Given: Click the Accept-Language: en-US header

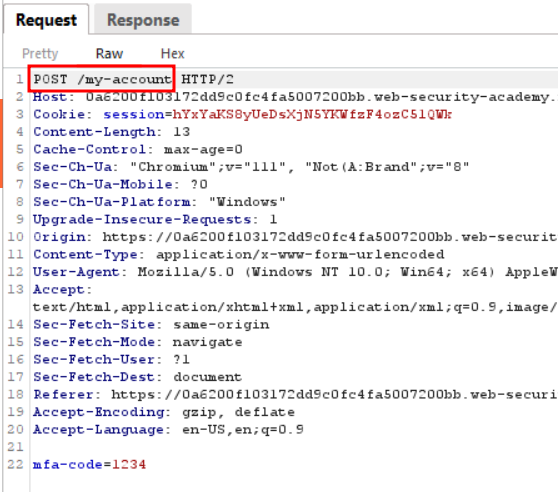Looking at the screenshot, I should [168, 429].
